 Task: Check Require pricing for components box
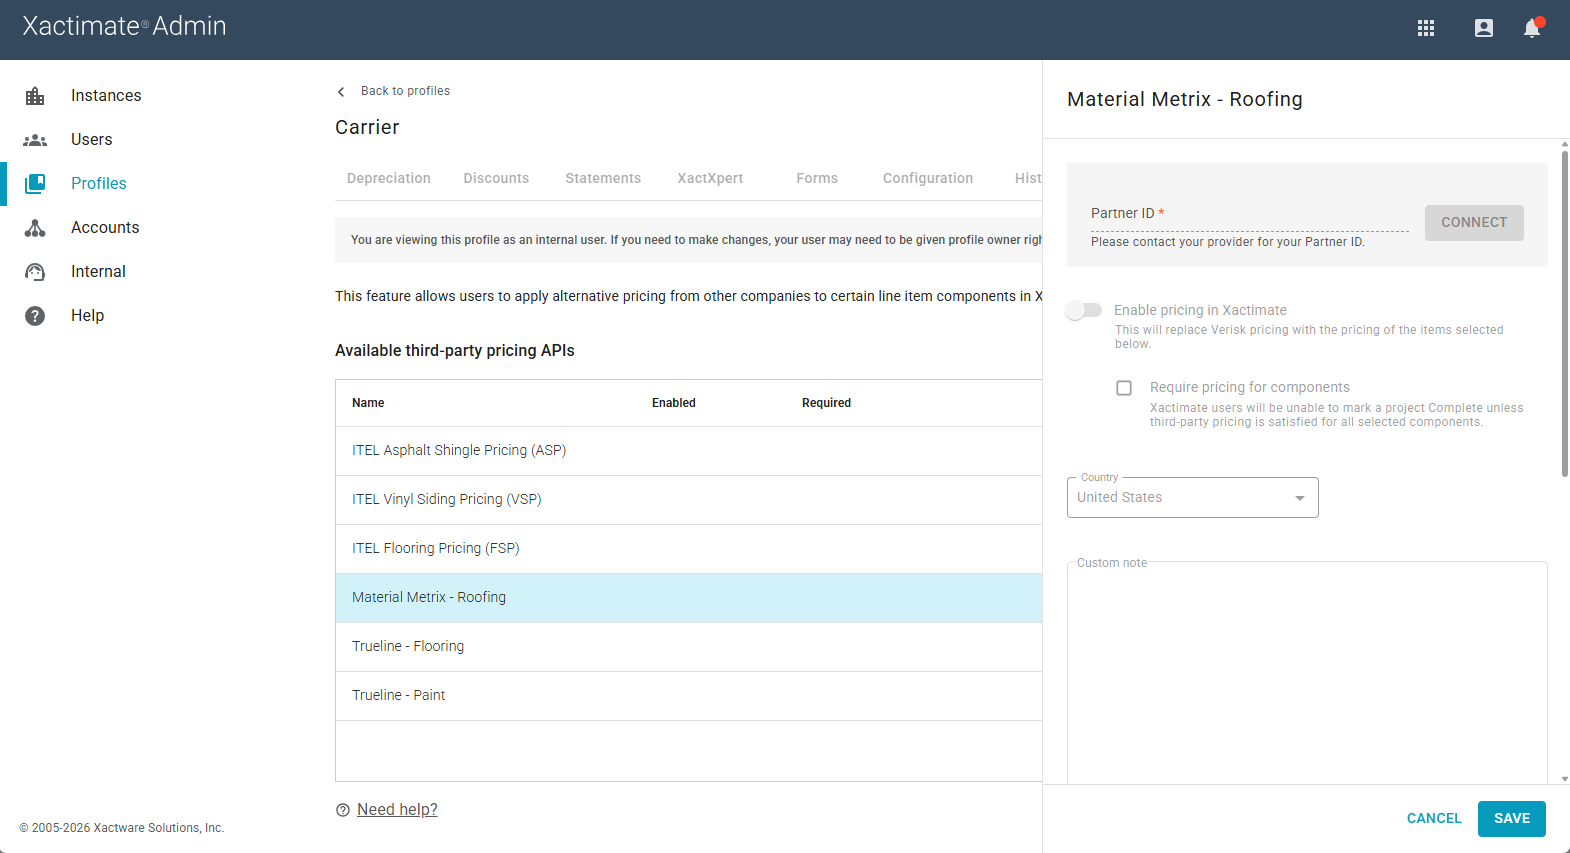pos(1124,388)
